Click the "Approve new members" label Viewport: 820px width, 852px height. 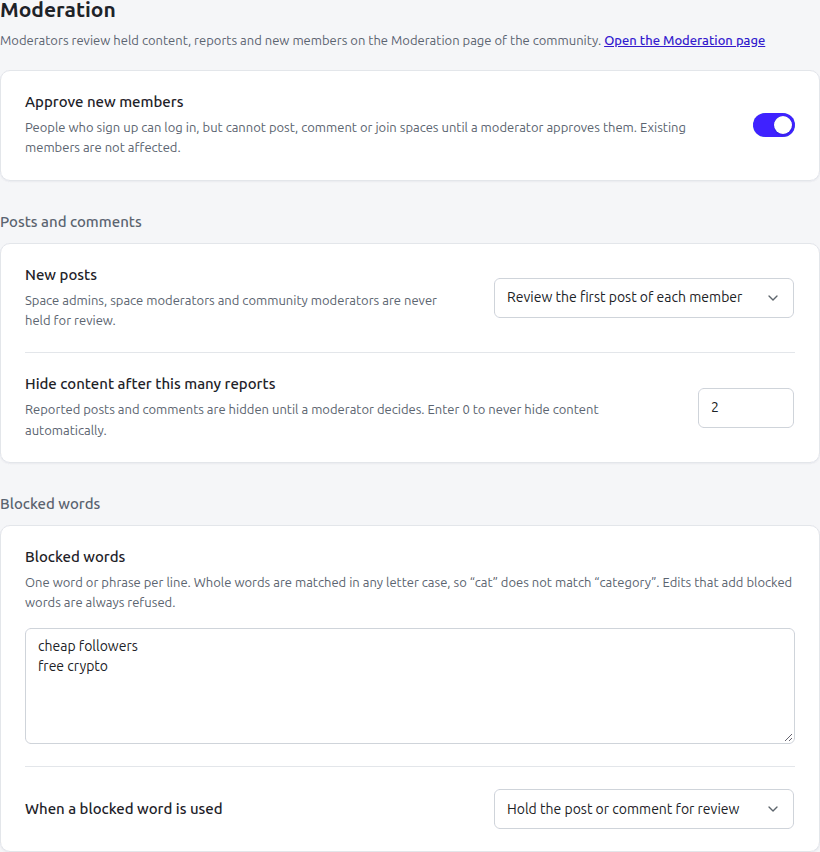click(x=104, y=102)
